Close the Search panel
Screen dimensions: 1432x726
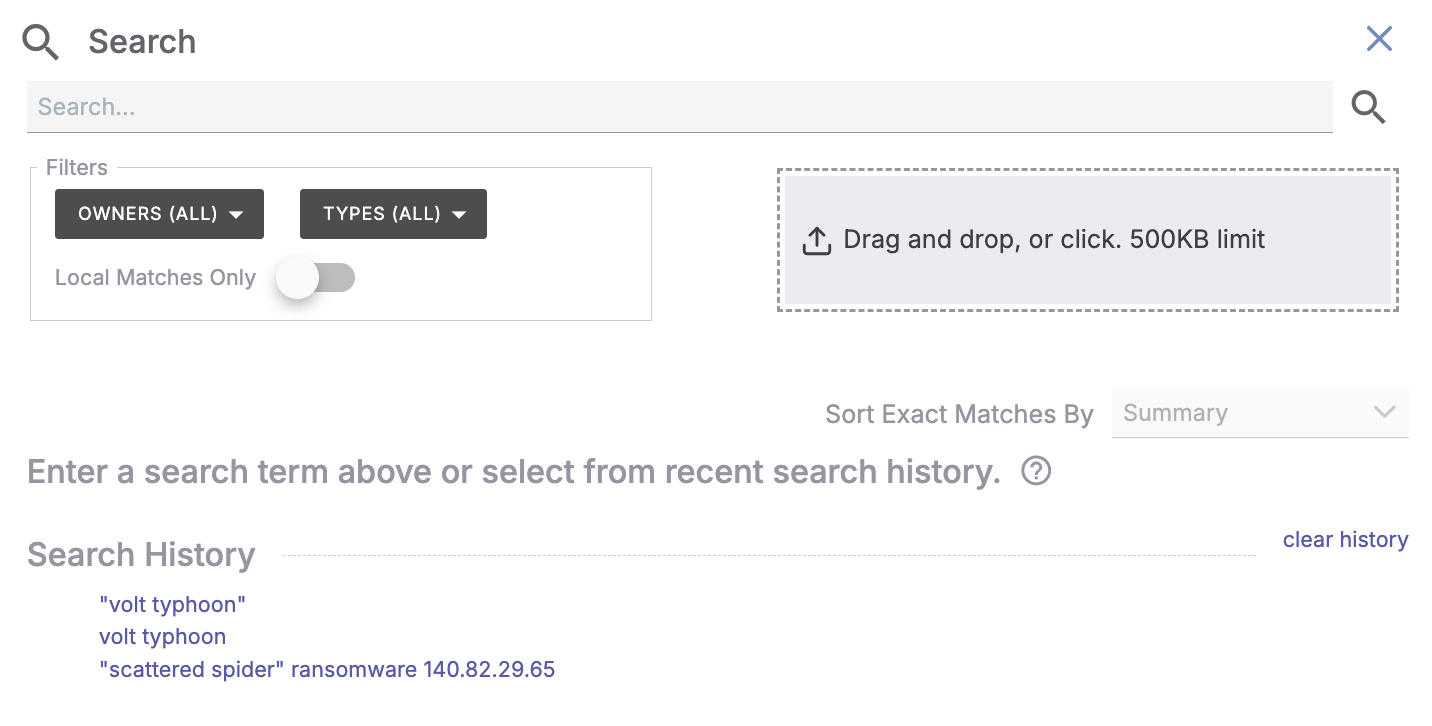(1379, 39)
